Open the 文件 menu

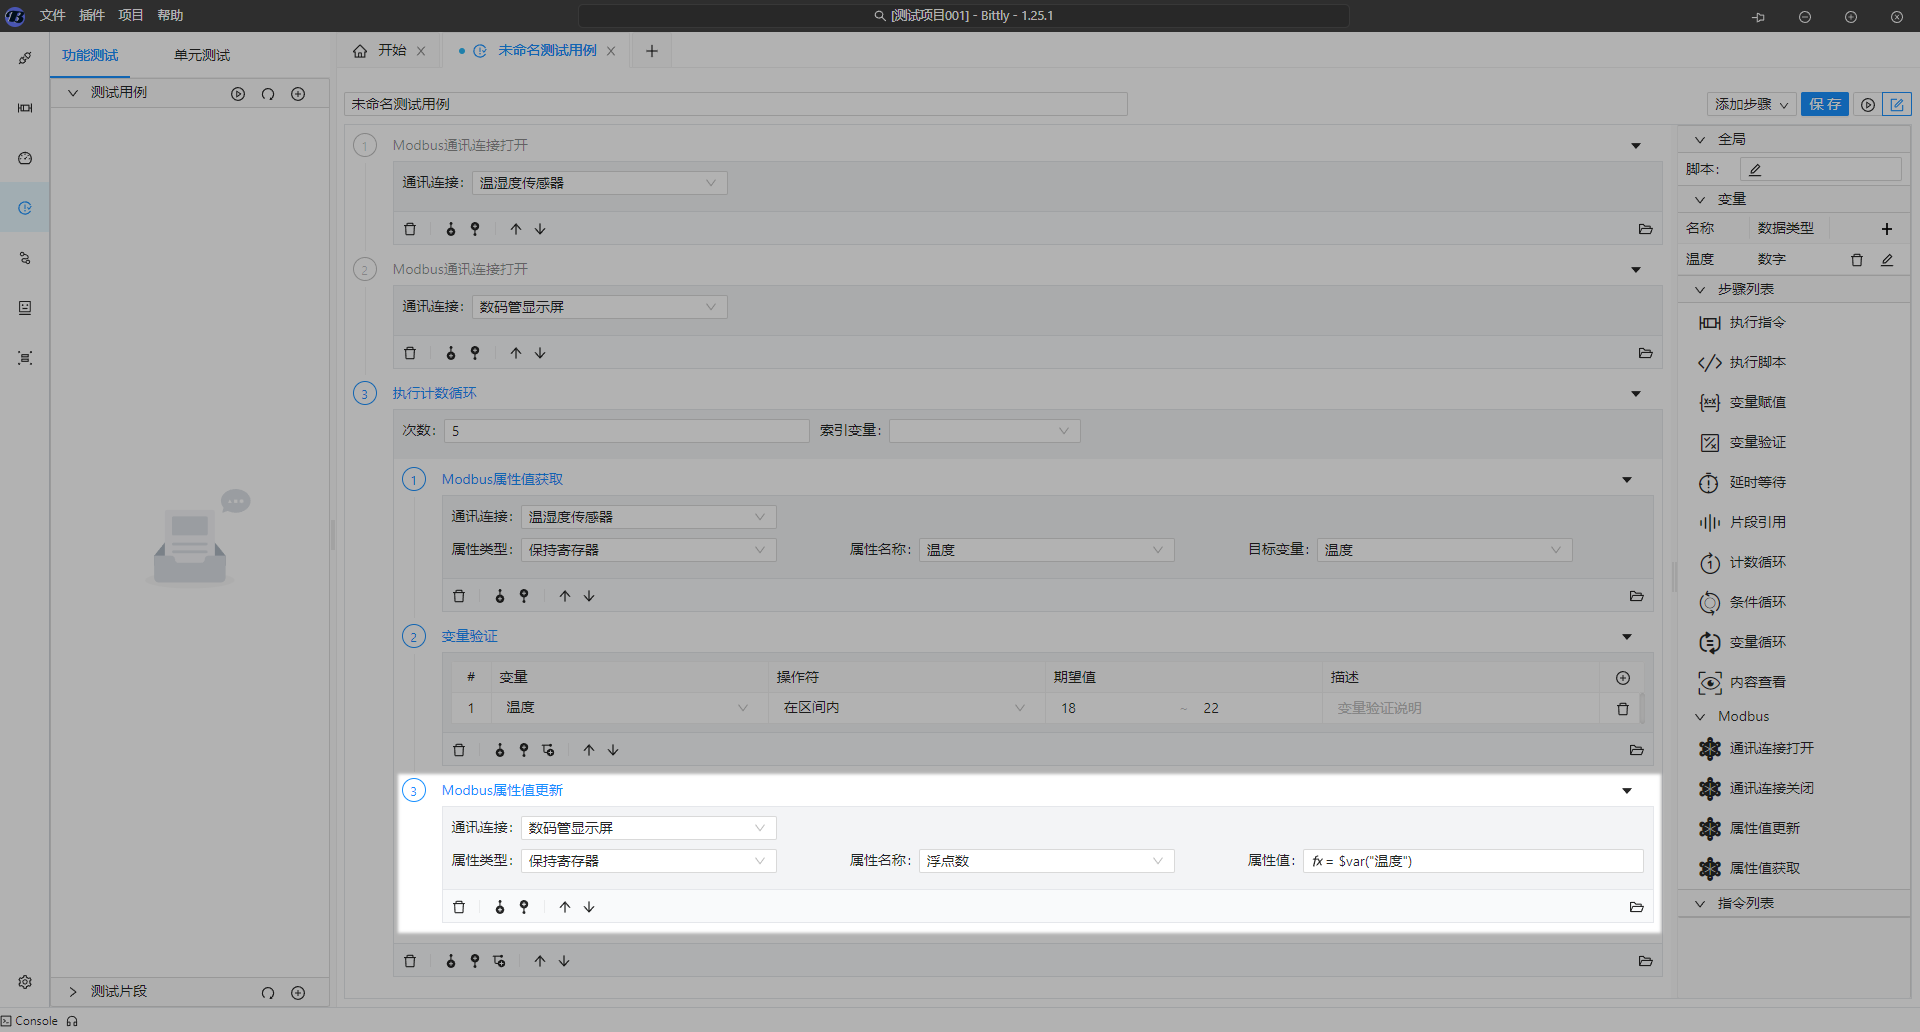click(x=52, y=15)
